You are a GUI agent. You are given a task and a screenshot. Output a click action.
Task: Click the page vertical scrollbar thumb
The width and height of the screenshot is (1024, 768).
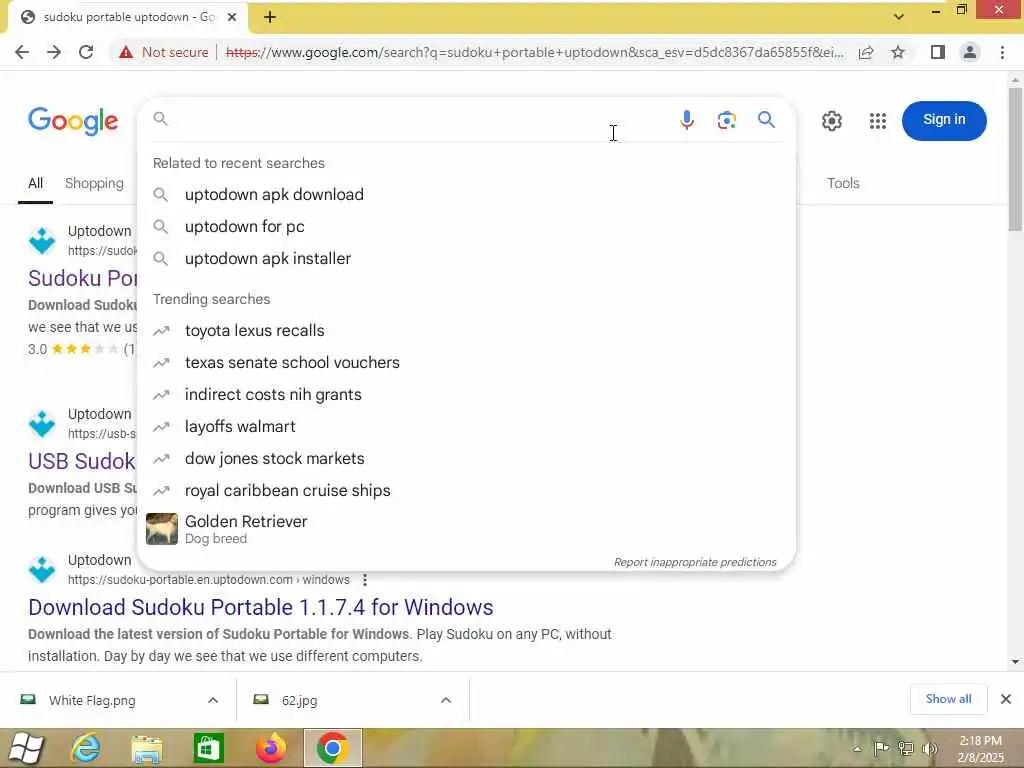(x=1015, y=159)
